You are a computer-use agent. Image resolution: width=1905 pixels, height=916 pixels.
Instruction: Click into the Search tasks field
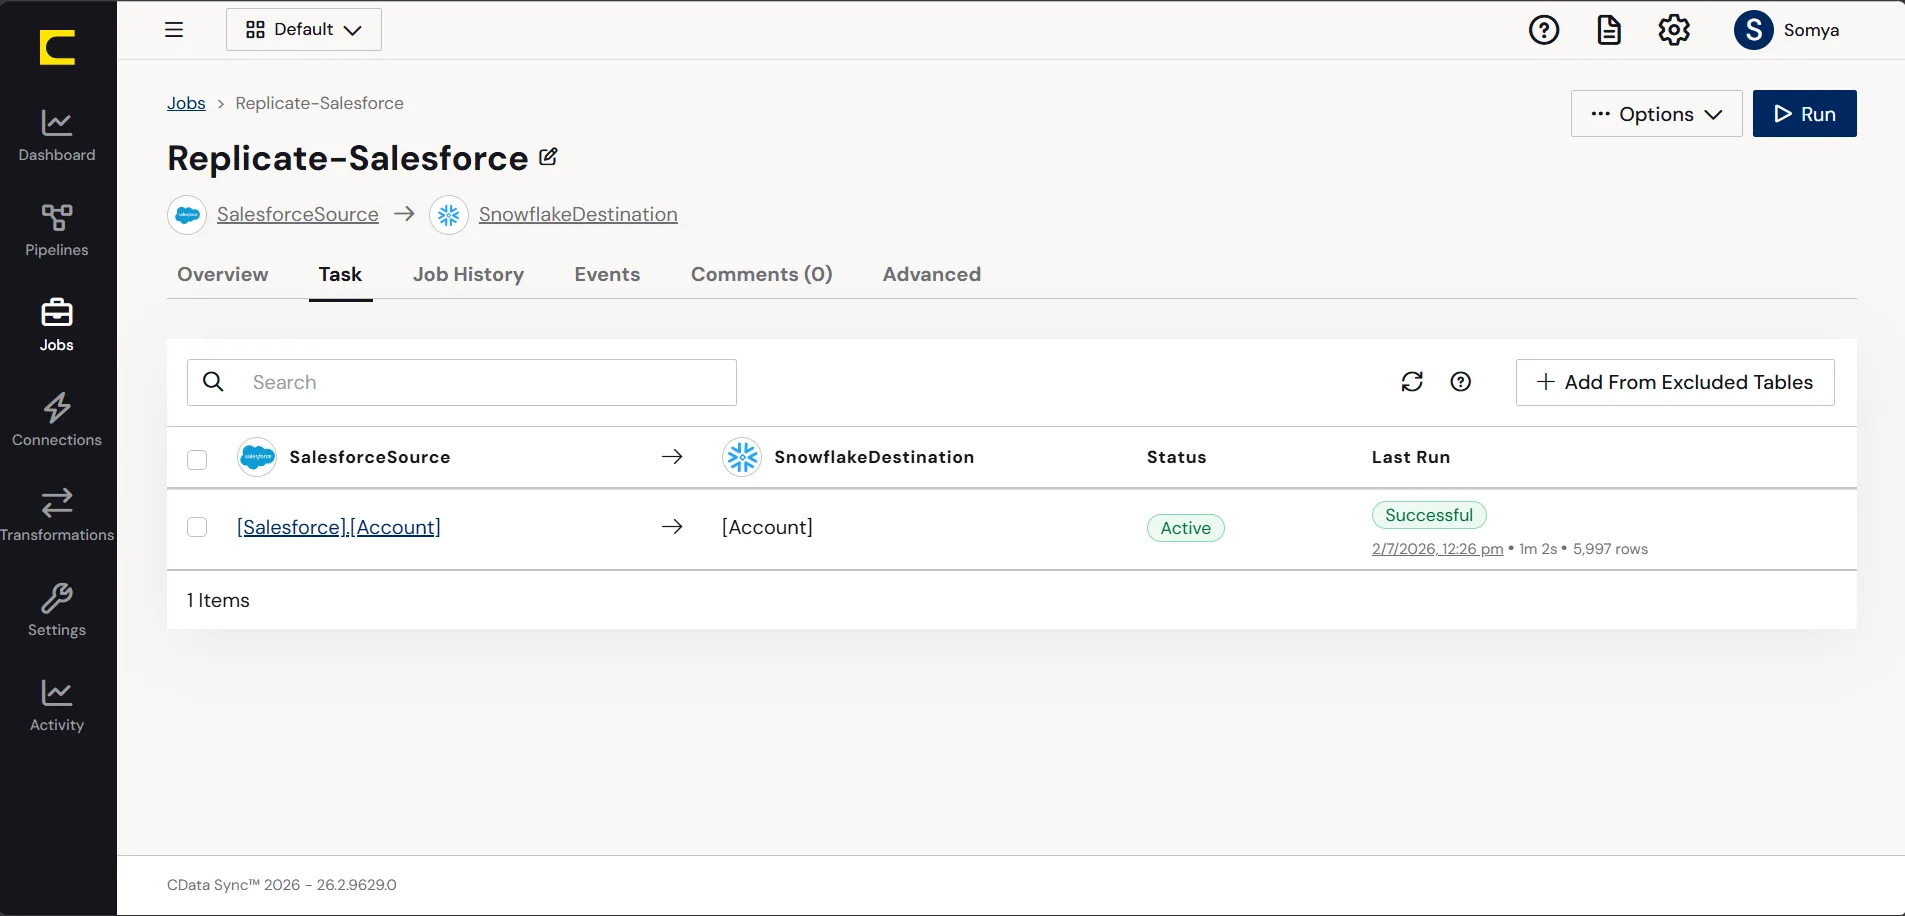pyautogui.click(x=462, y=382)
